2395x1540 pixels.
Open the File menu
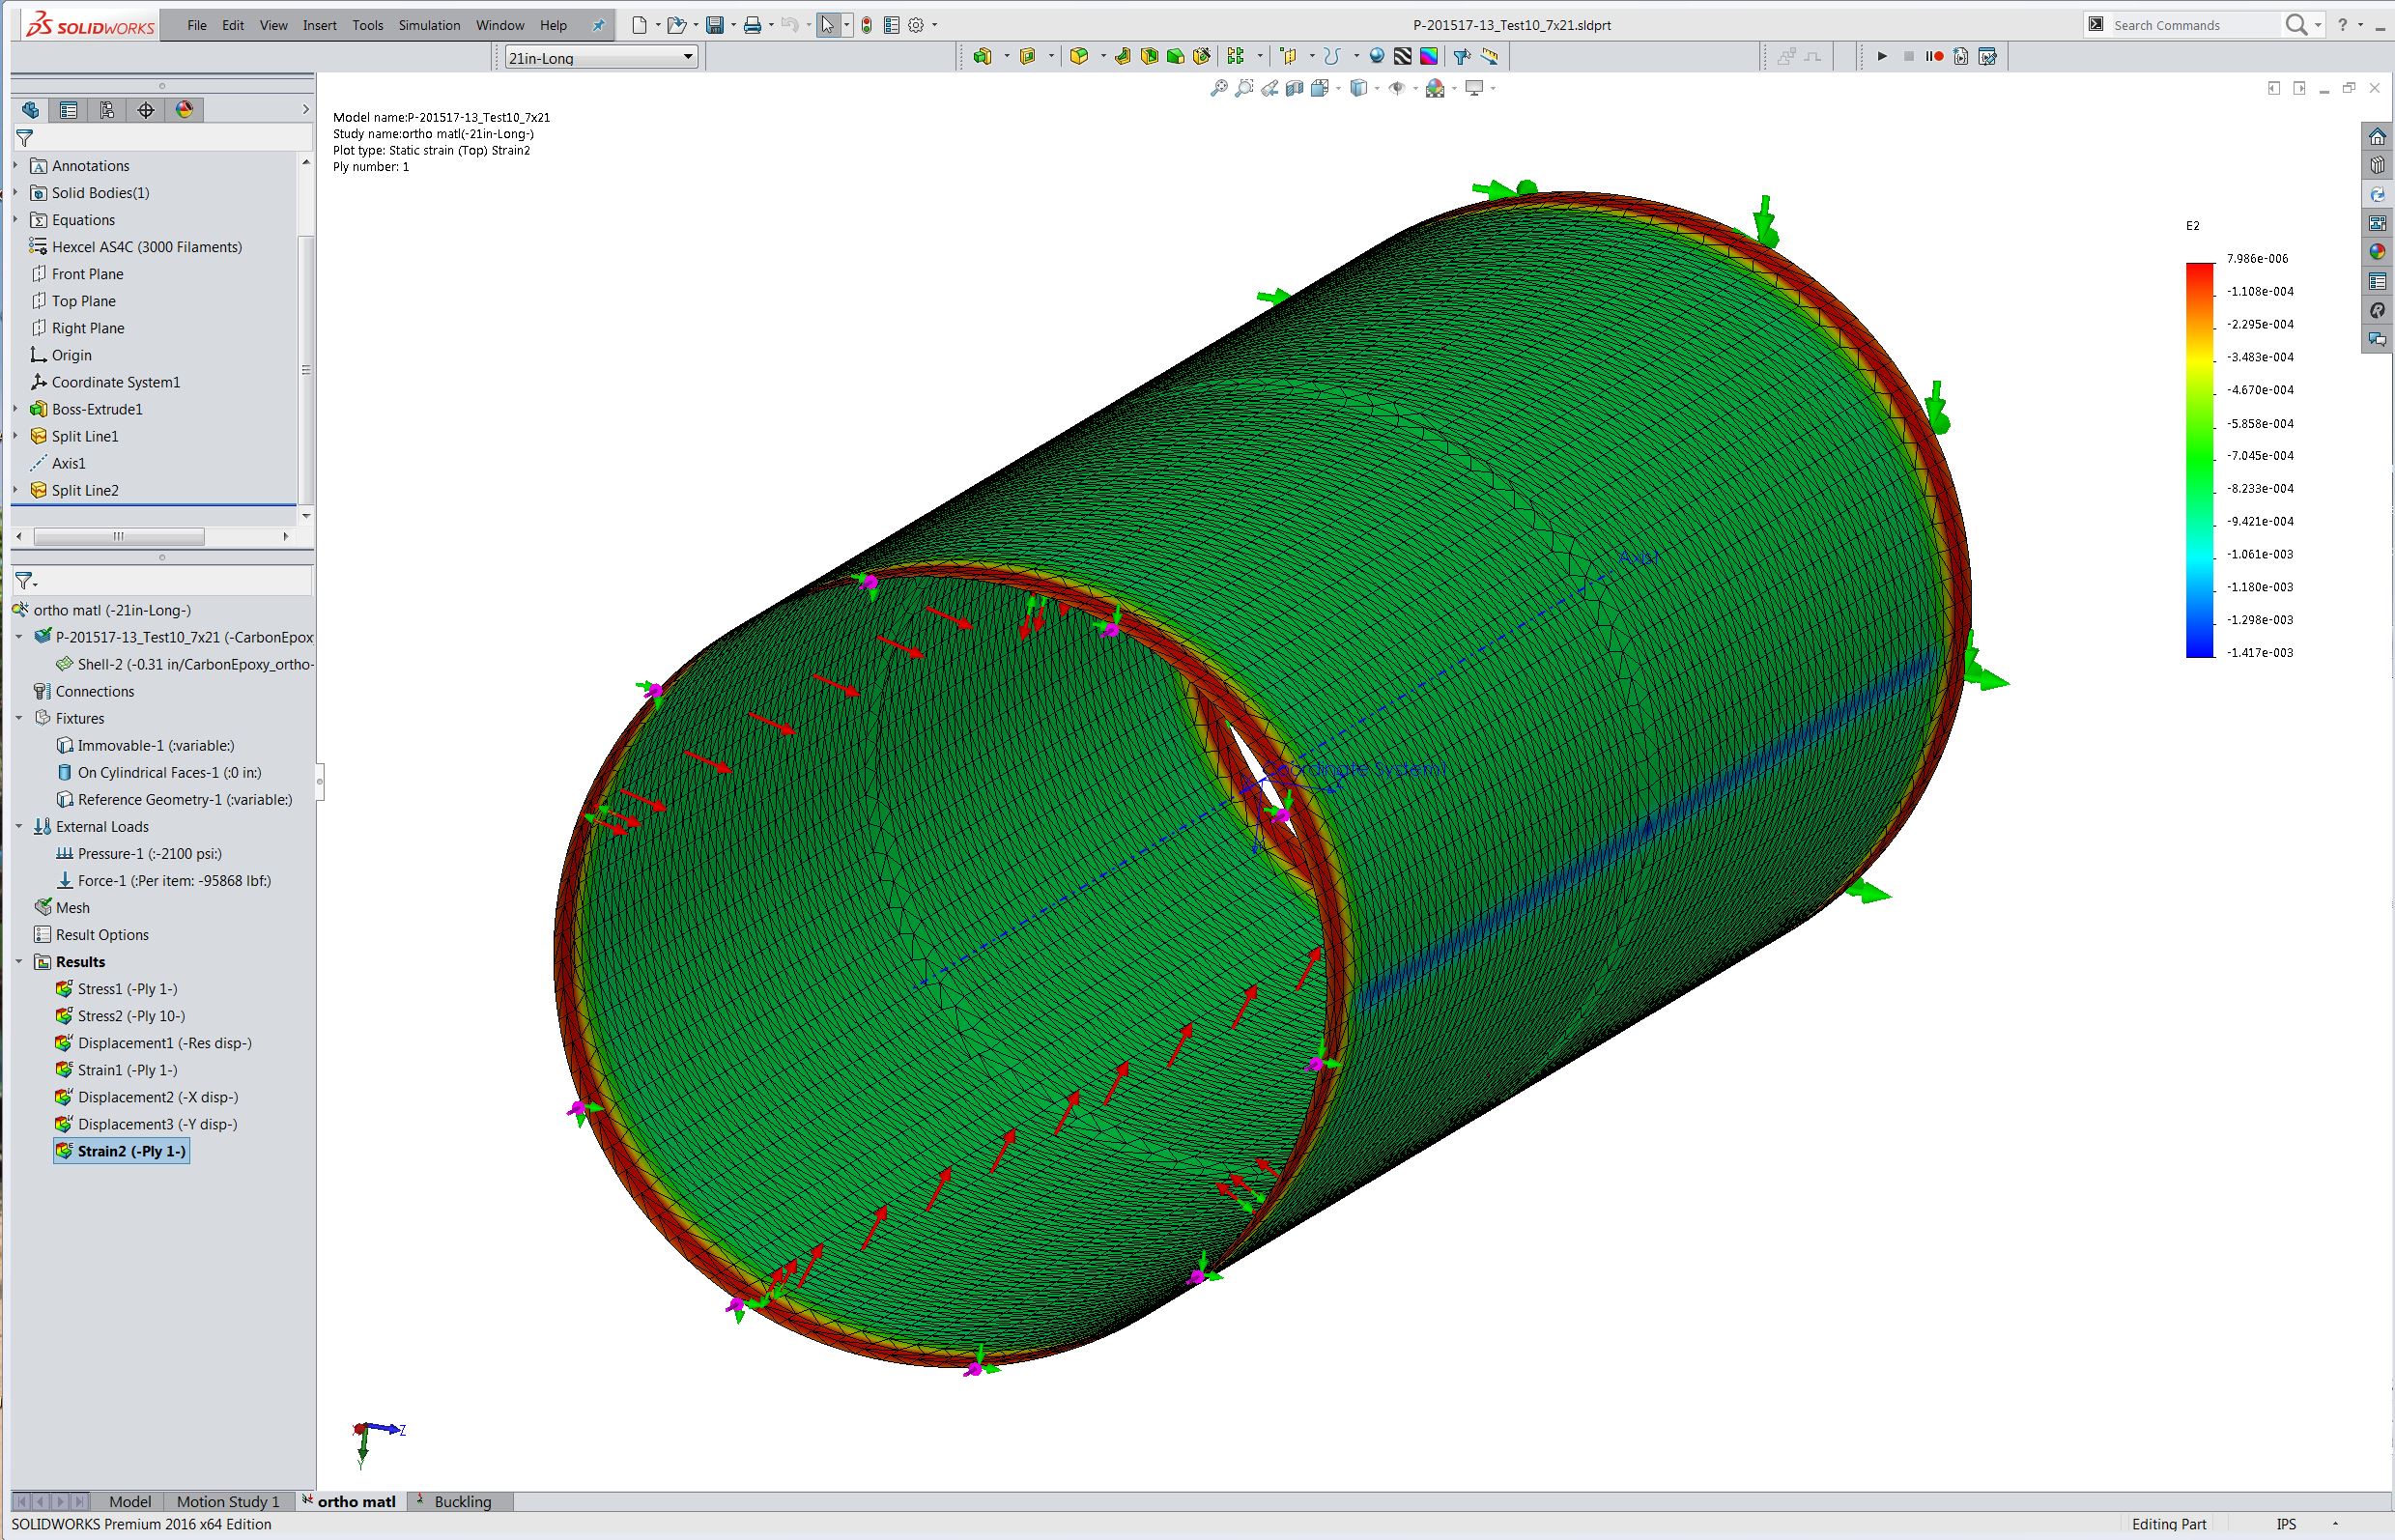click(x=197, y=25)
